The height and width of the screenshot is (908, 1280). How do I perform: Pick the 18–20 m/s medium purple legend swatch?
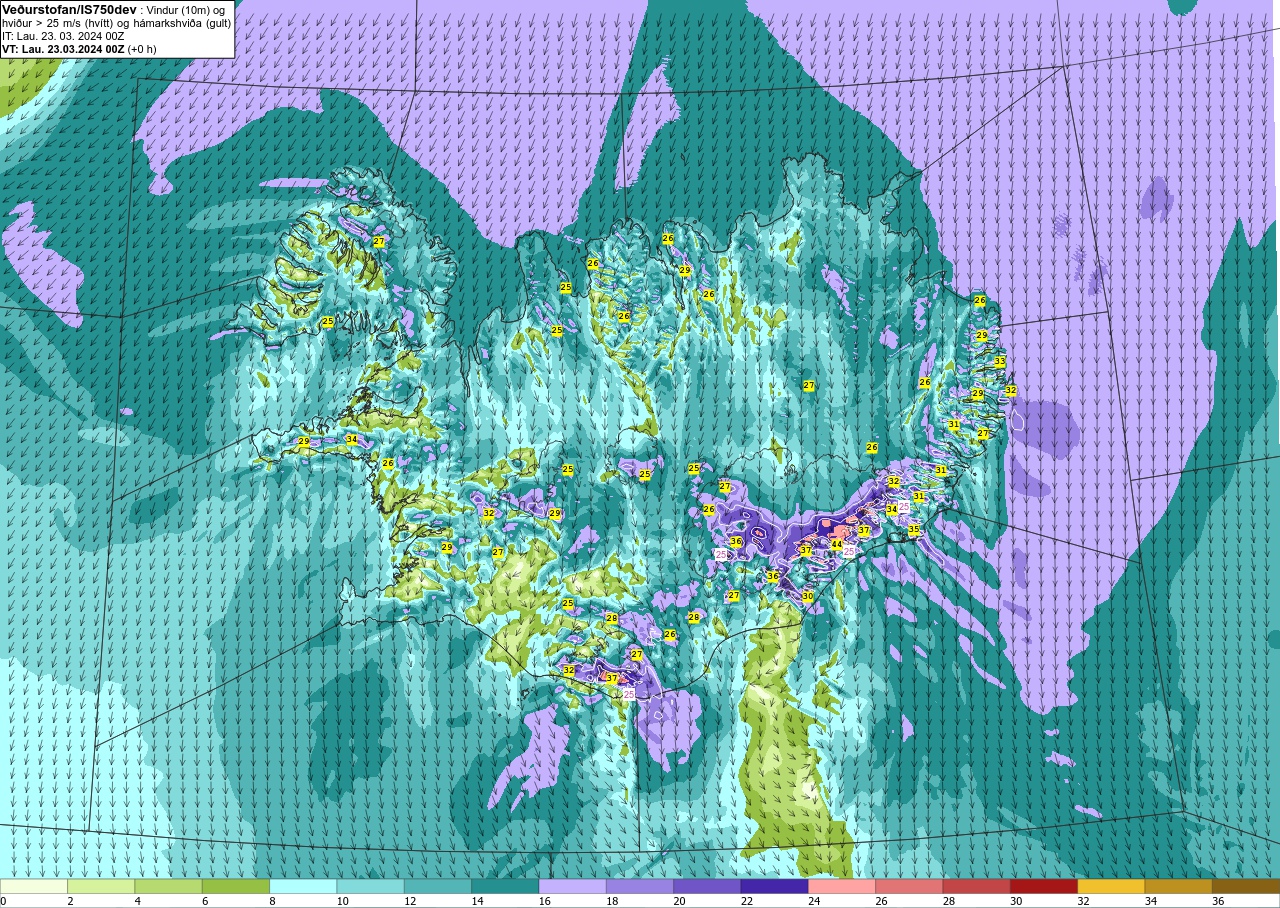[x=639, y=886]
